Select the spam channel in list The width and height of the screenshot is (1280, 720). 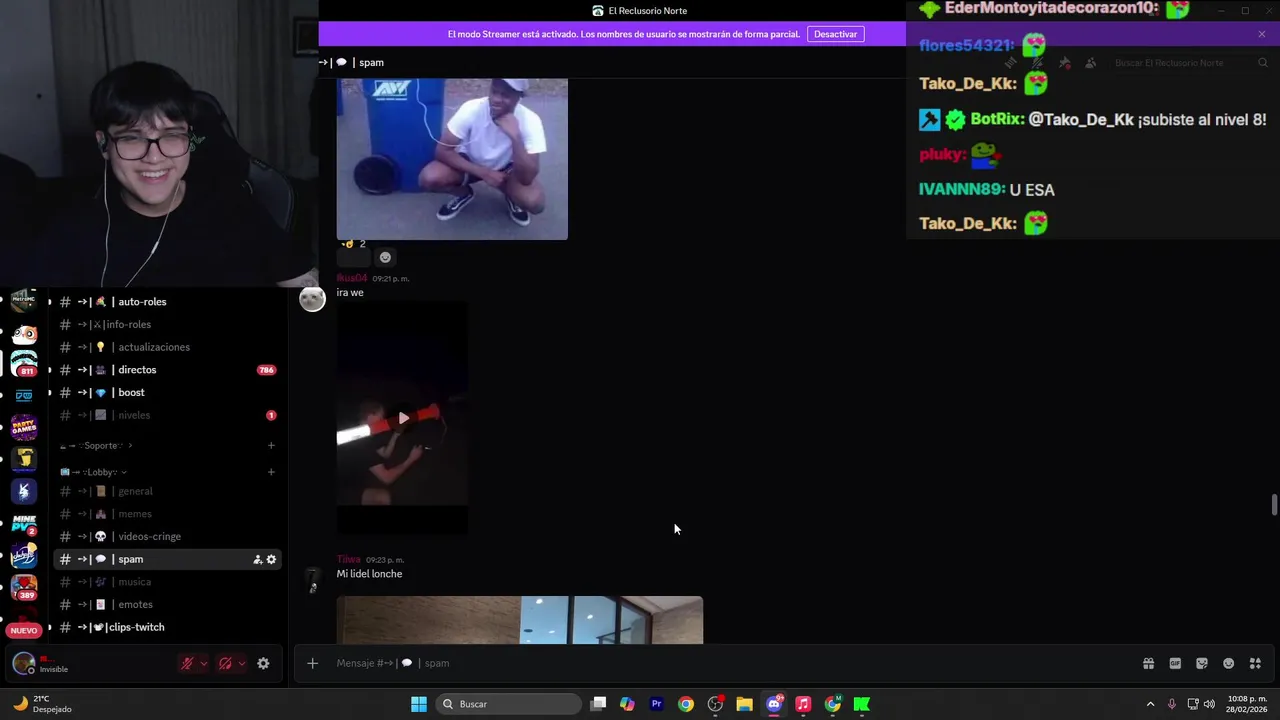click(167, 559)
